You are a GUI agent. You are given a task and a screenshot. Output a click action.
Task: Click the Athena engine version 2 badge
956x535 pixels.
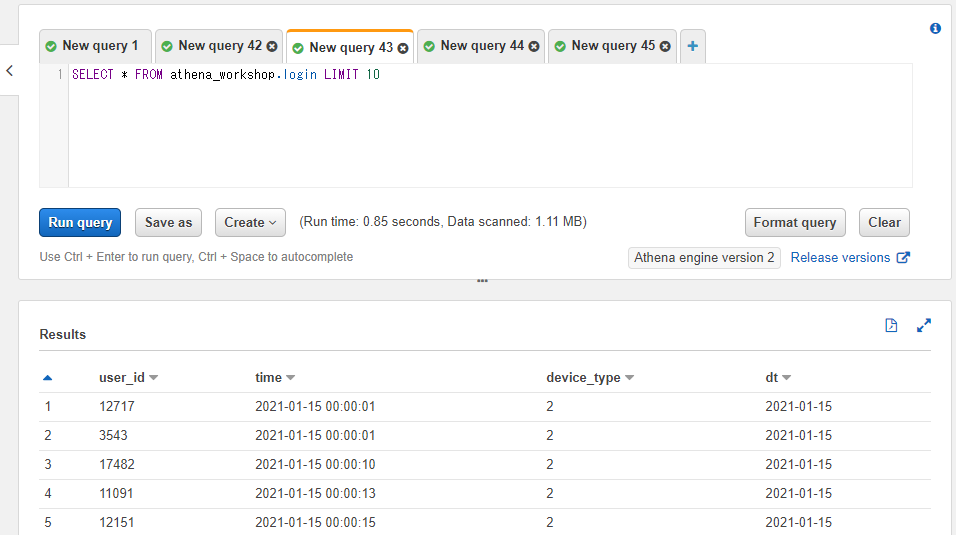coord(704,257)
